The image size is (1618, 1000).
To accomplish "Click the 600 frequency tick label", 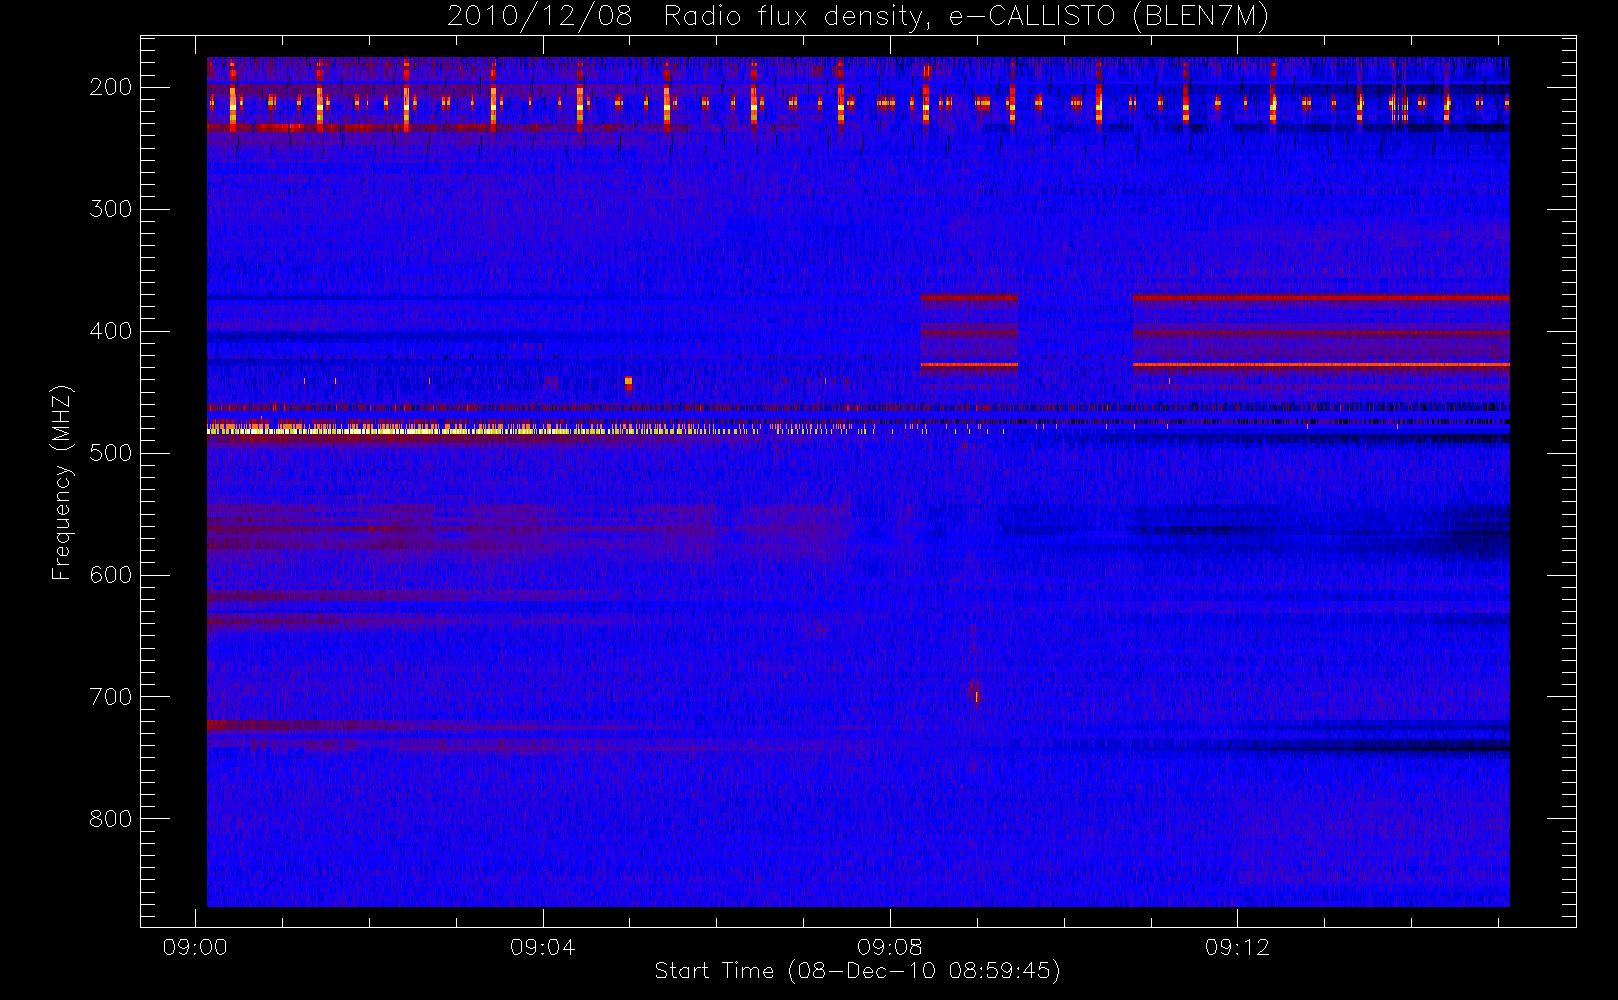I will pyautogui.click(x=111, y=575).
